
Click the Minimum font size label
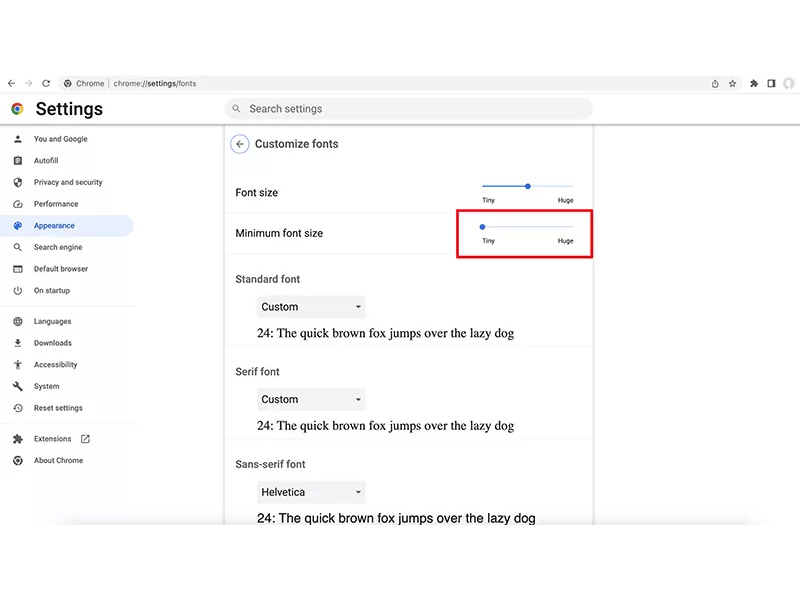[x=279, y=233]
